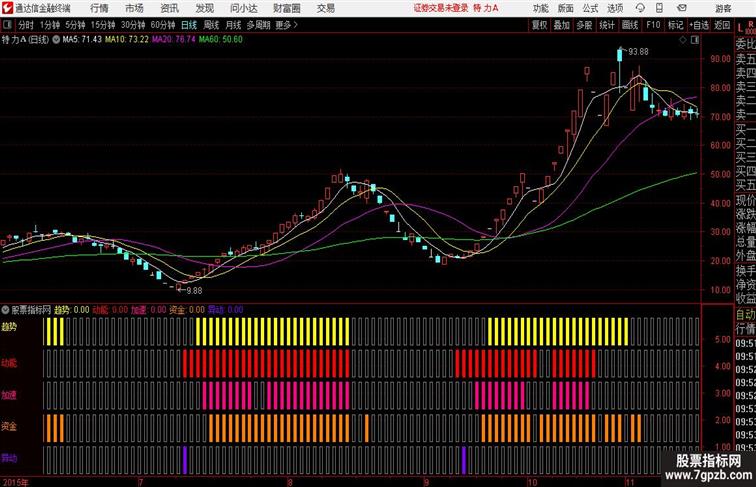This screenshot has height=487, width=756.
Task: Expand the 版面 dropdown menu
Action: 566,8
